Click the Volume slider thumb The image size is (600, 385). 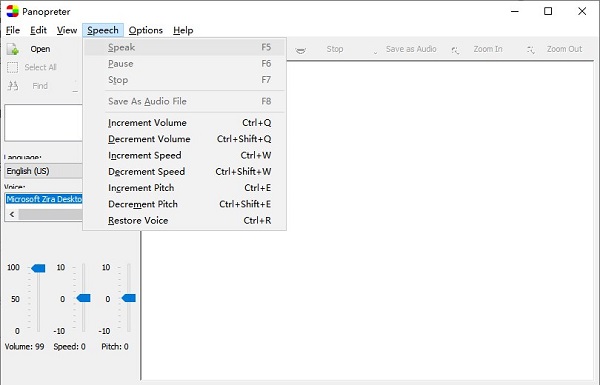point(38,268)
